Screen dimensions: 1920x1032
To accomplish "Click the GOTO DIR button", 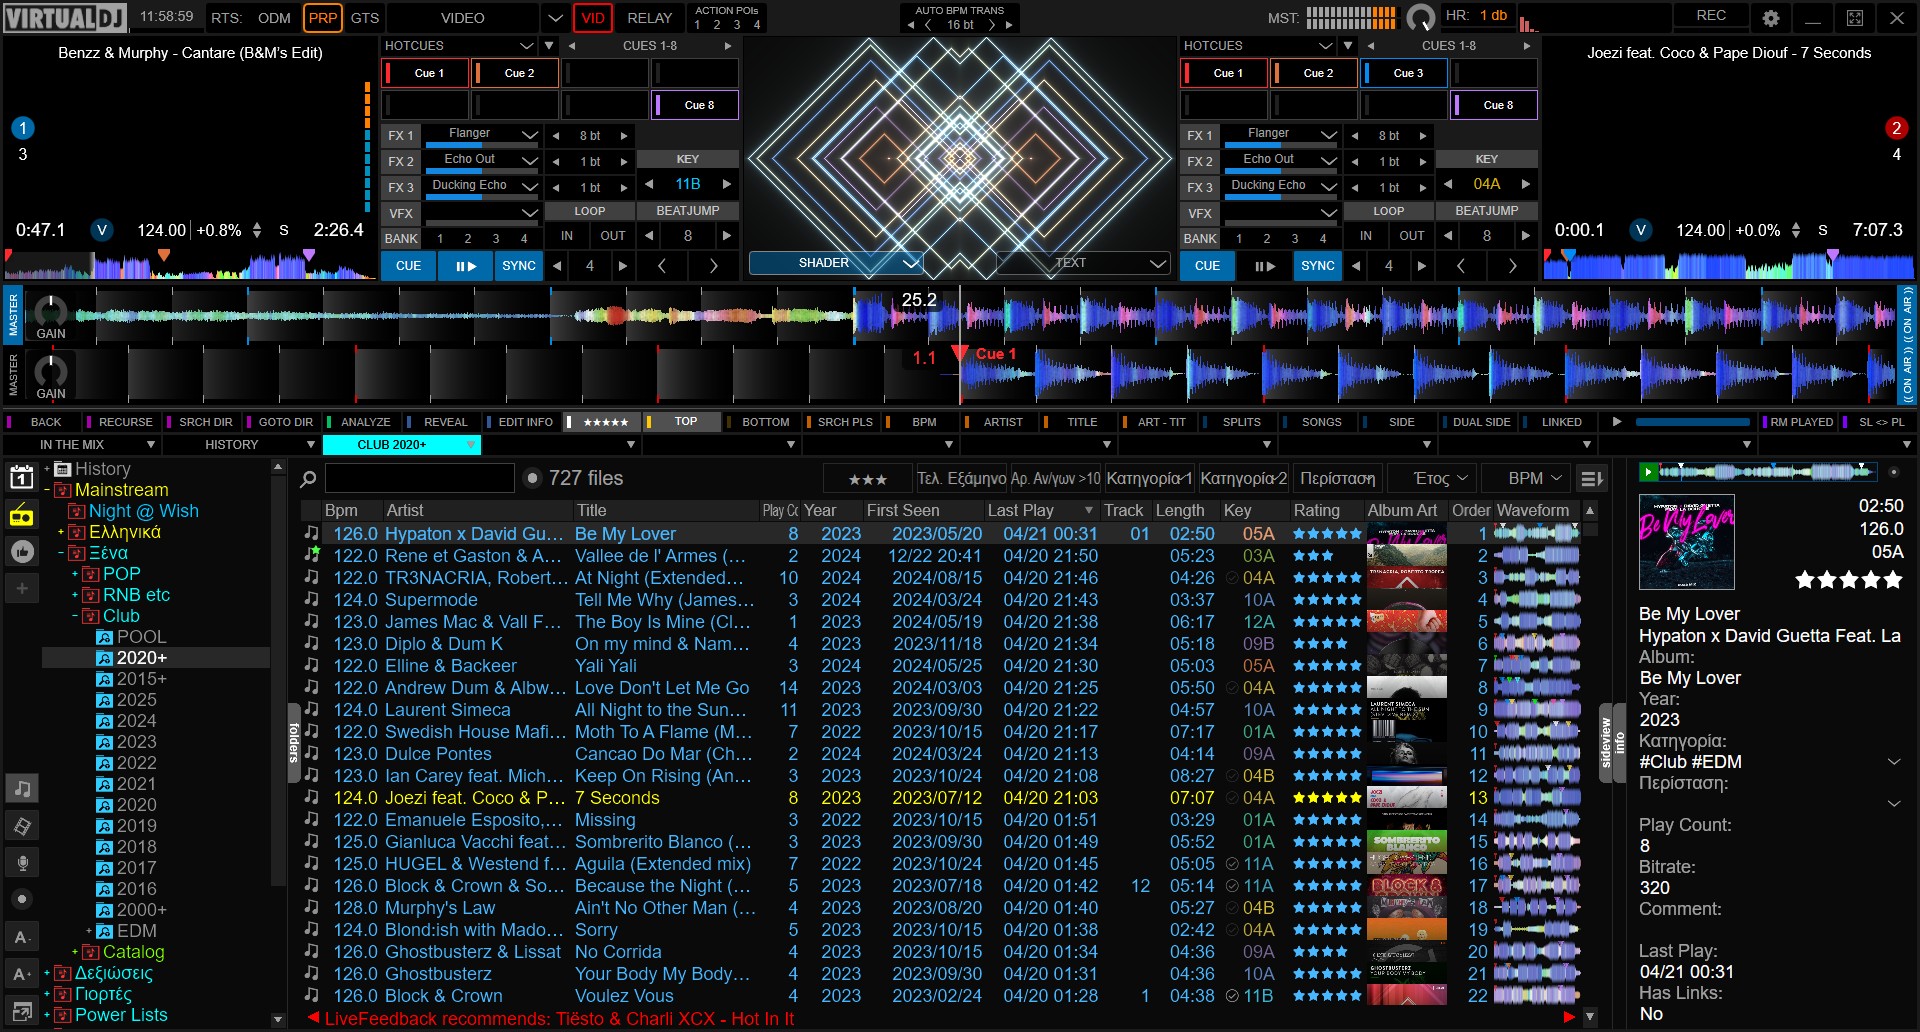I will pos(284,422).
